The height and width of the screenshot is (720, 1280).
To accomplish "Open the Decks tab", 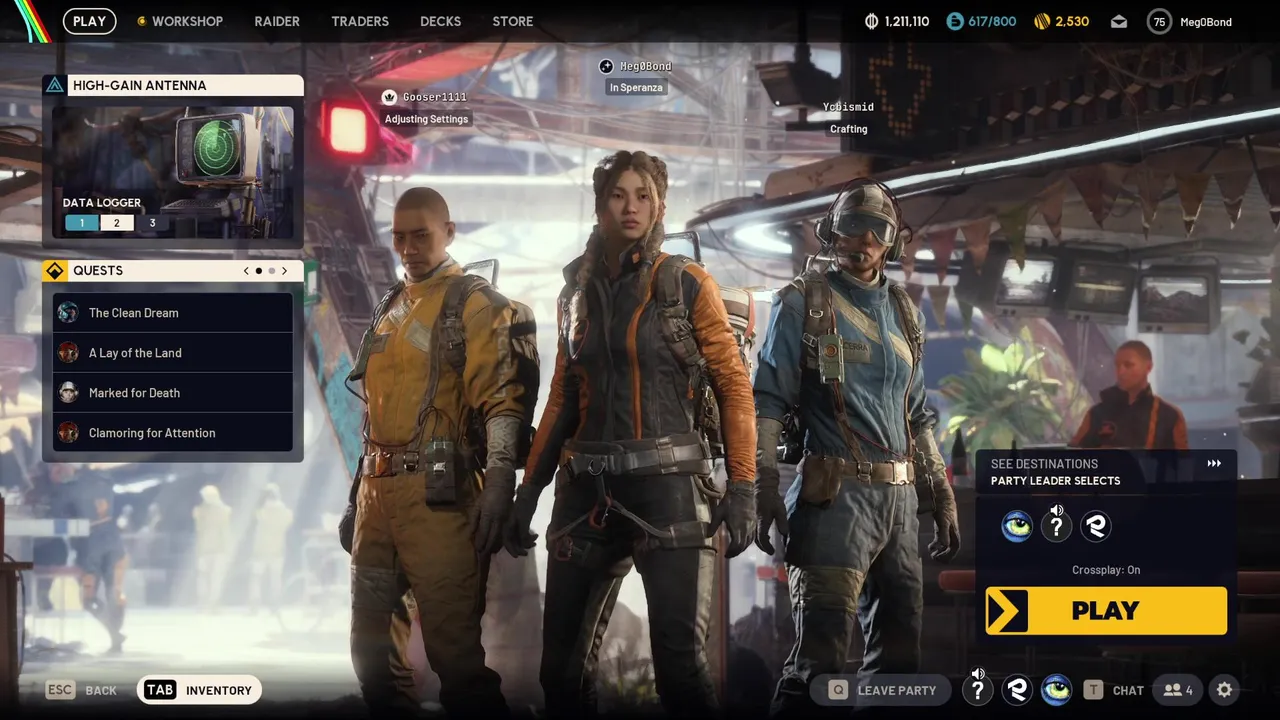I will (x=441, y=21).
